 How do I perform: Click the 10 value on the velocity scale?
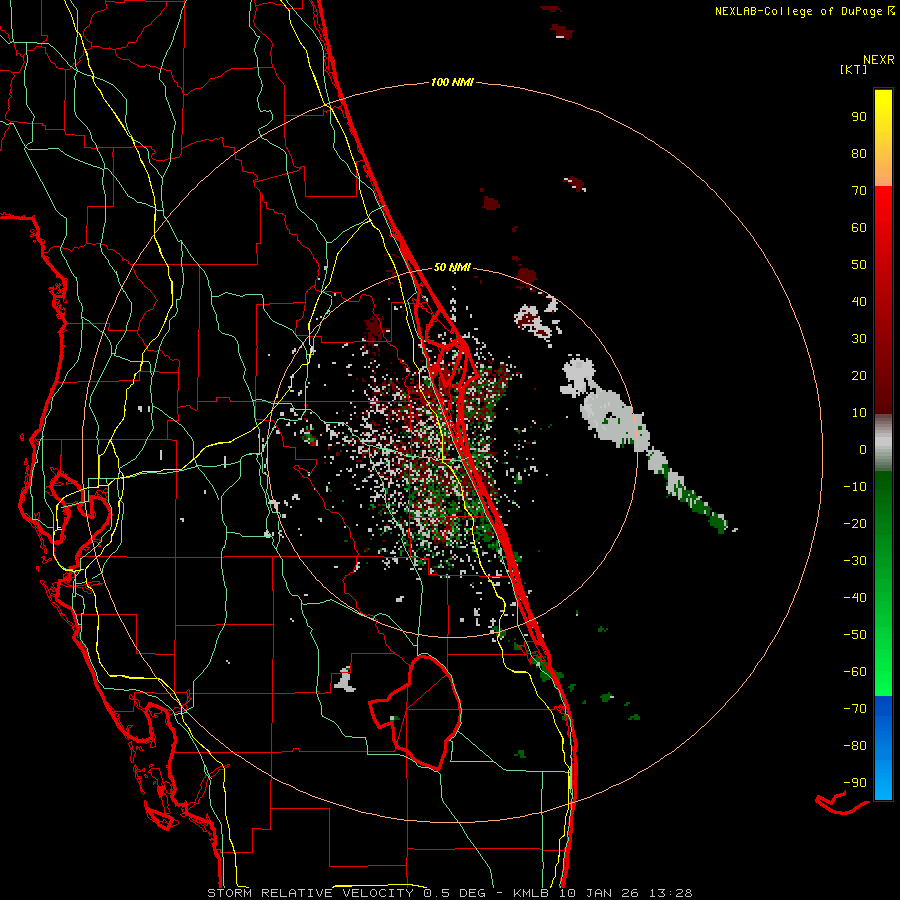859,413
